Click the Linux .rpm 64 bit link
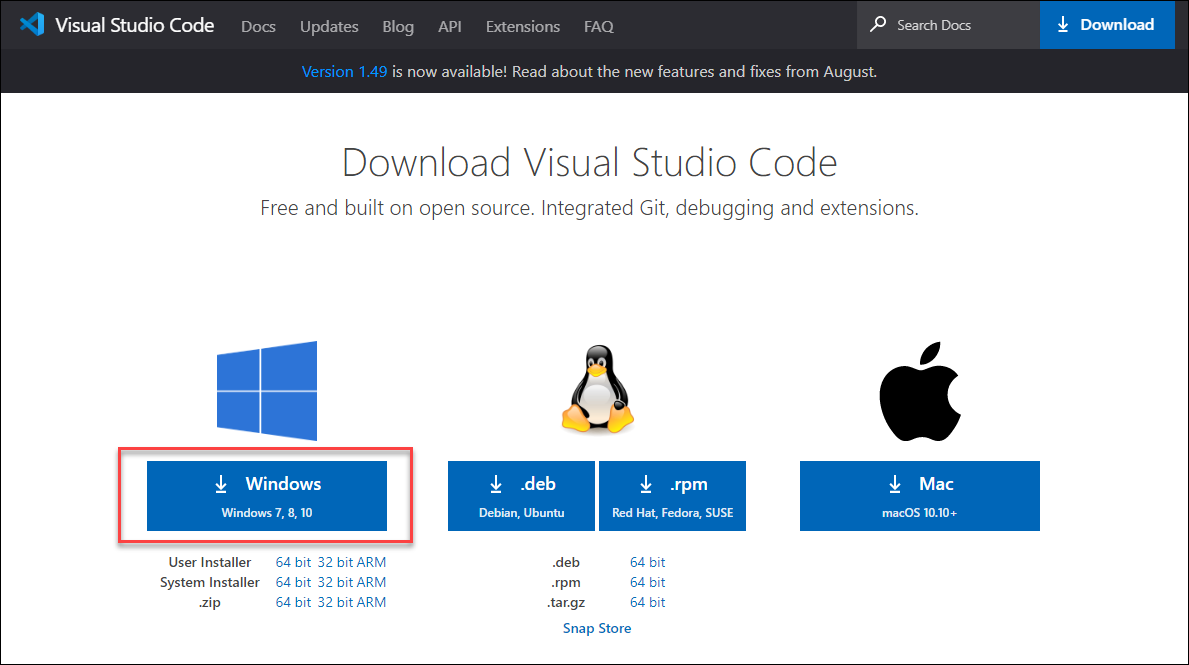Screen dimensions: 1189x665 click(x=648, y=582)
